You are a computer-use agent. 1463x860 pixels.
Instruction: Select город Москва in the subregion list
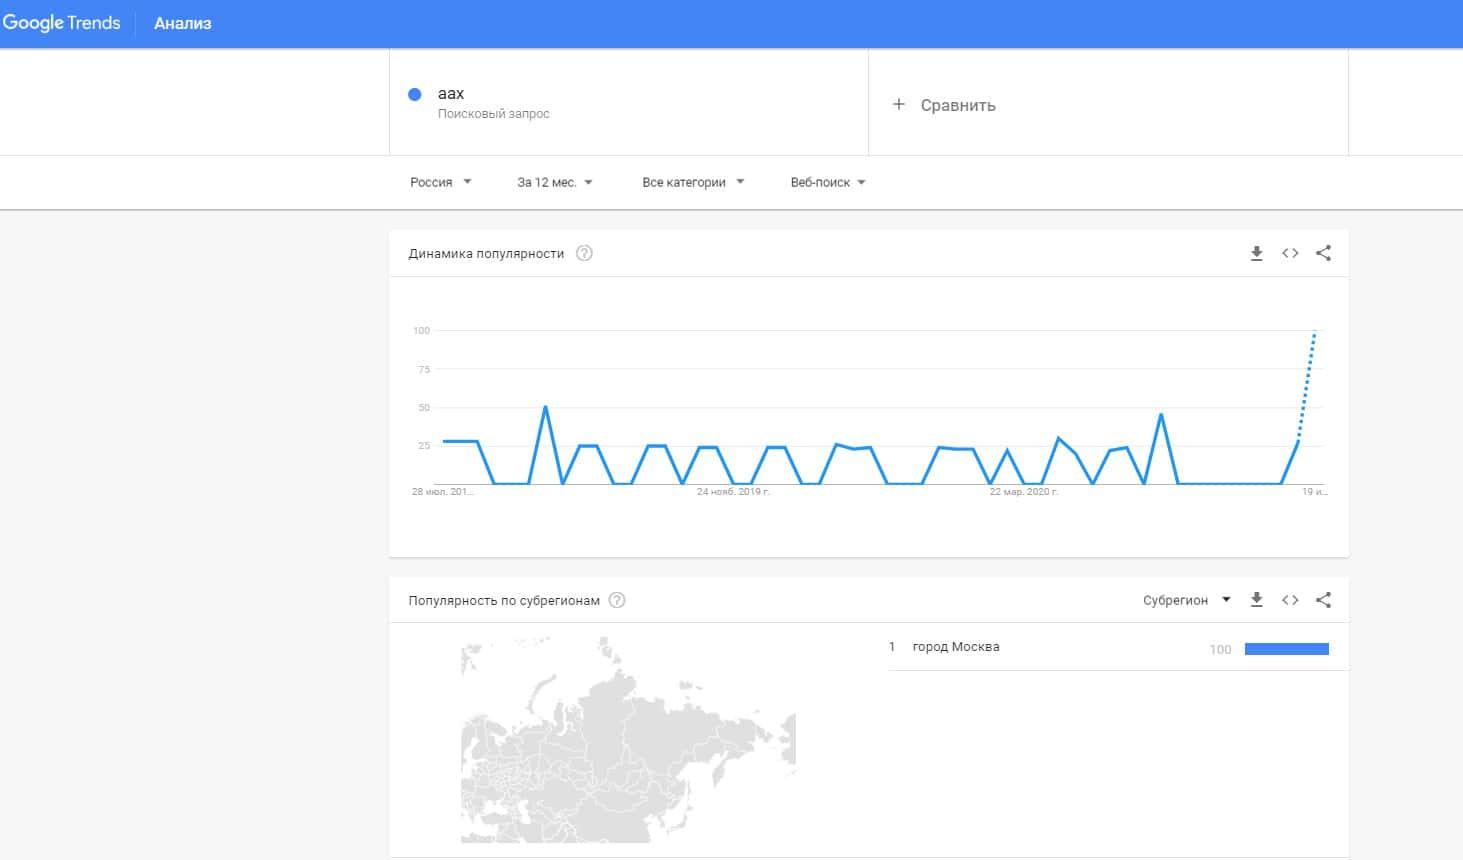[956, 647]
